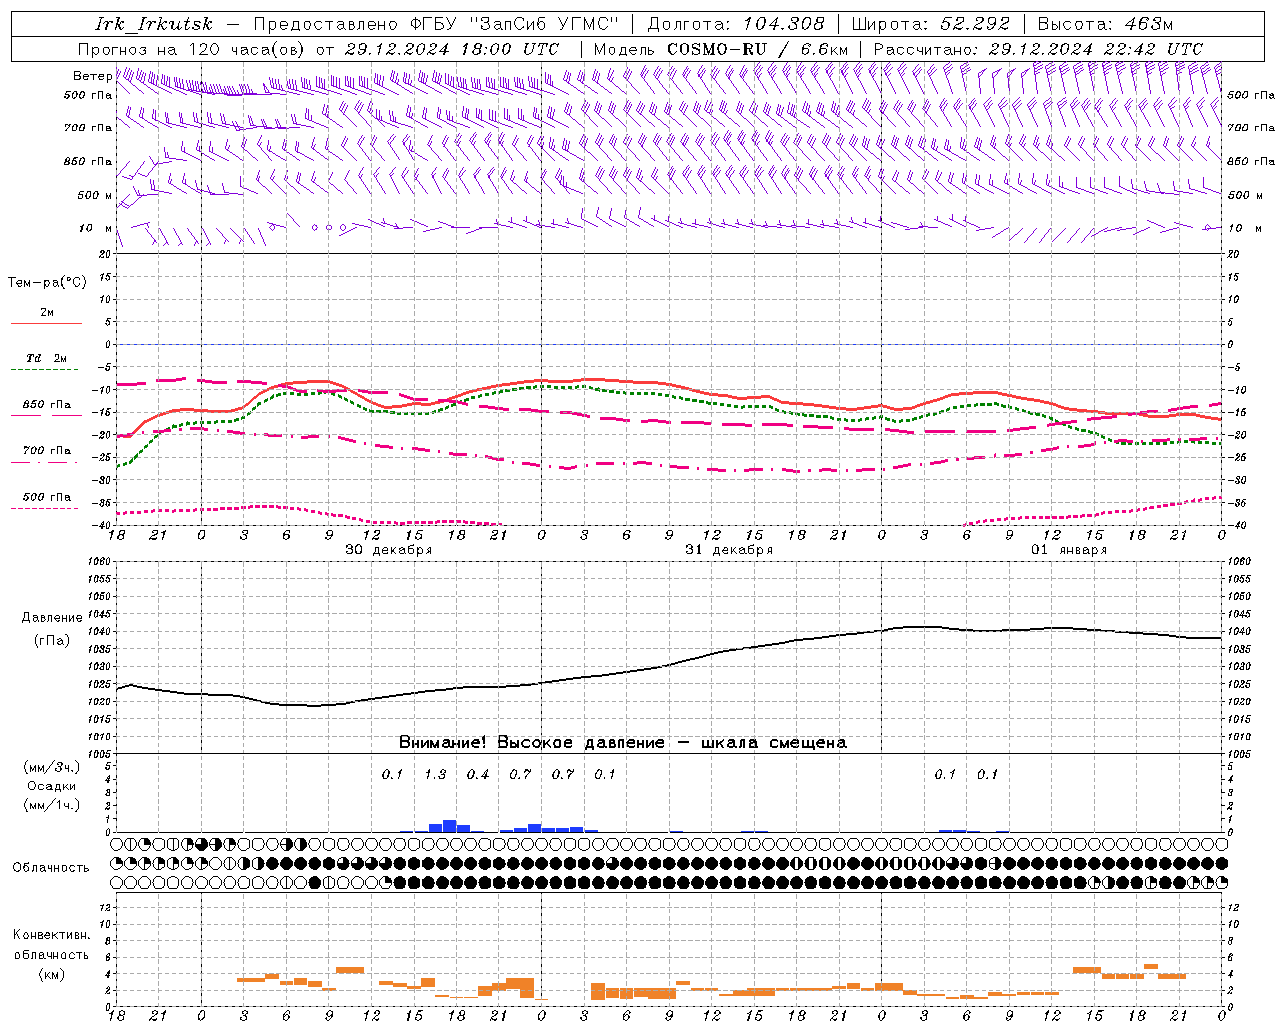Click the 'Td 2м' dew point legend entry
The image size is (1280, 1024).
46,358
